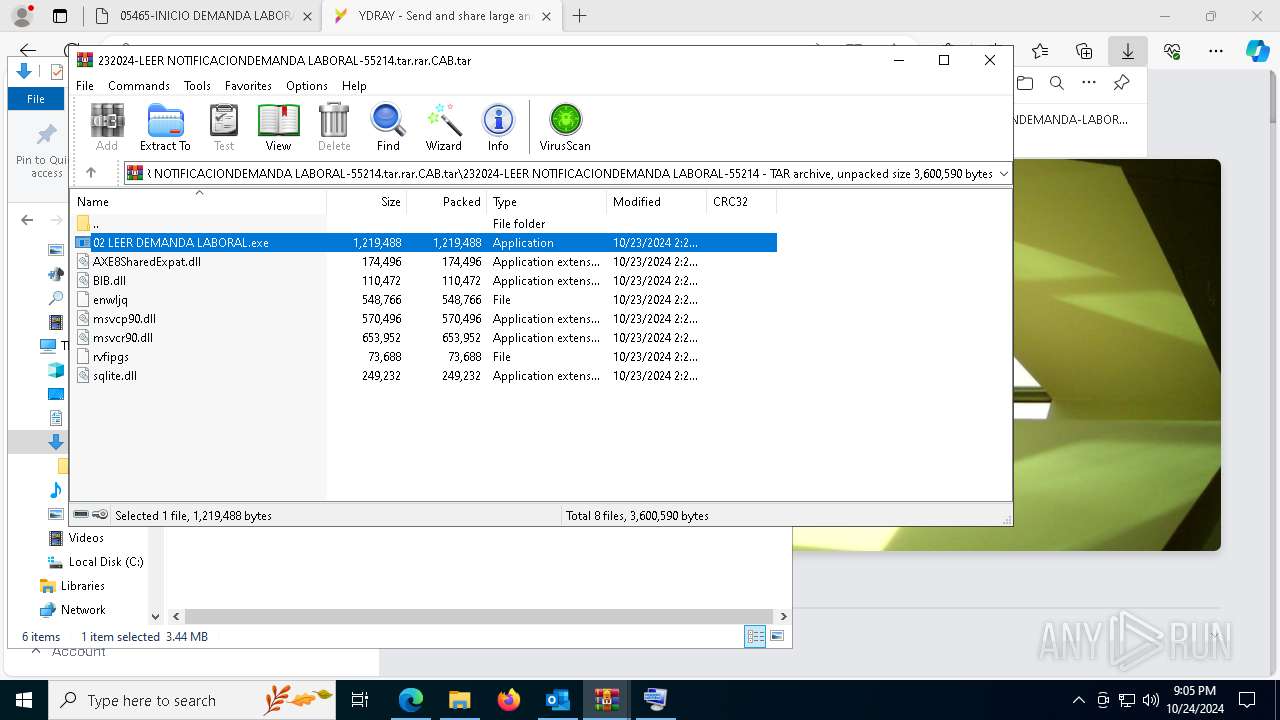Select Local Disk (C:) in Explorer
1280x720 pixels.
coord(106,562)
